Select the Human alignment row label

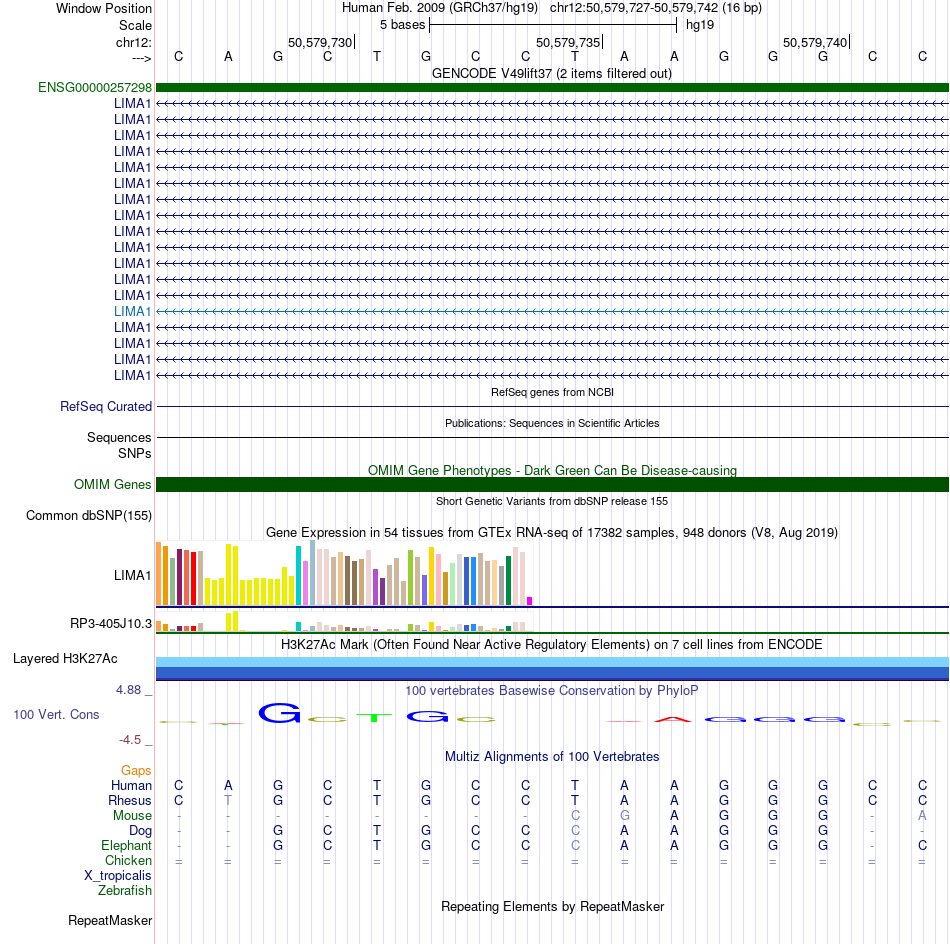pos(131,786)
